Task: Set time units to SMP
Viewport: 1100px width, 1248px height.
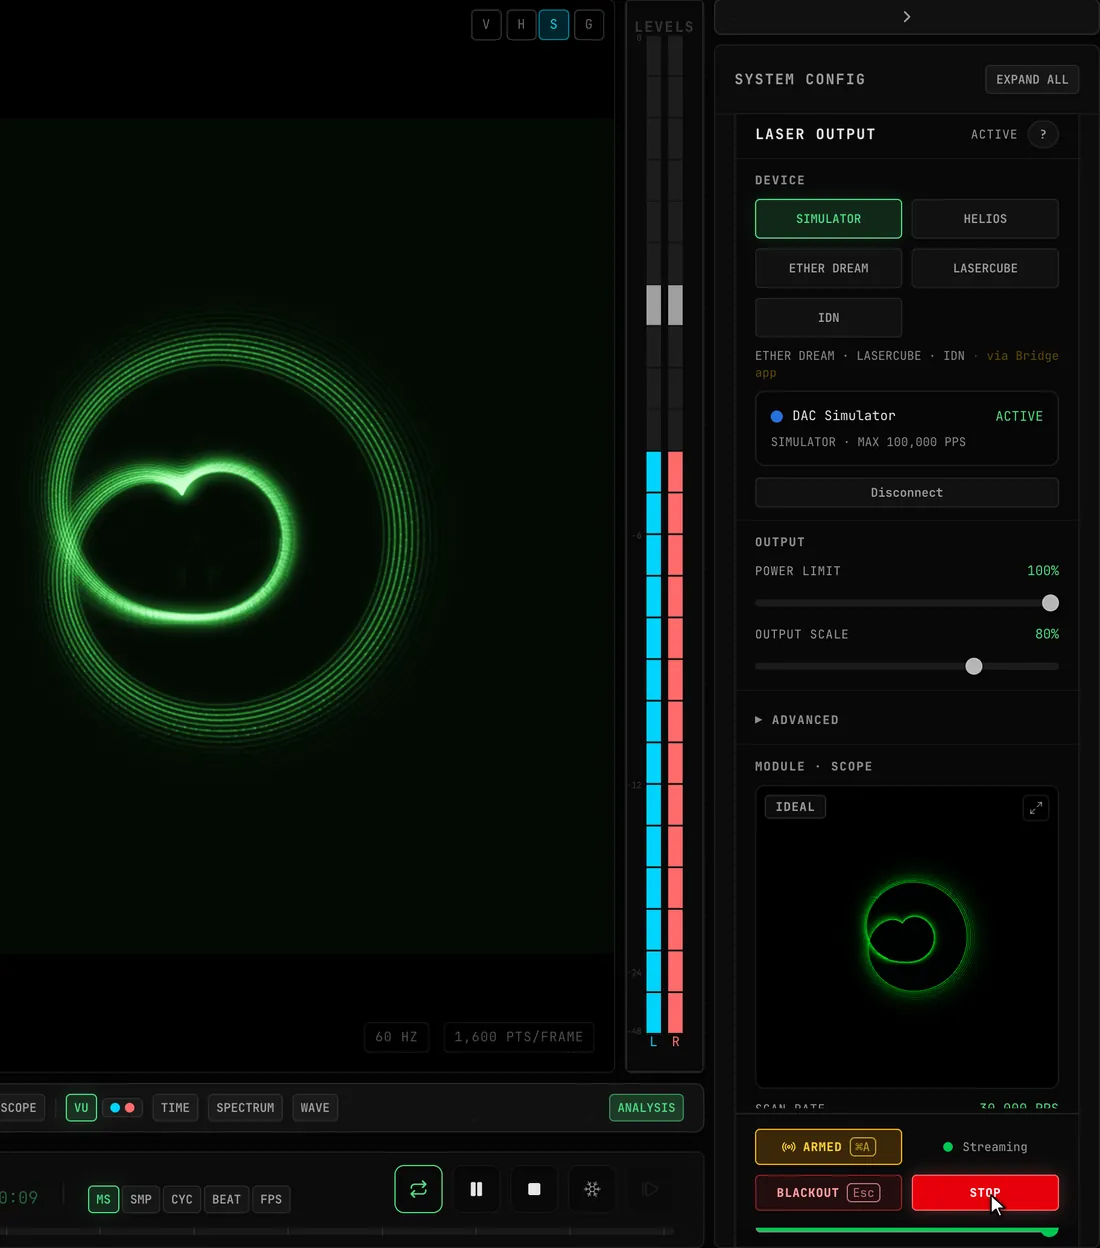Action: coord(141,1199)
